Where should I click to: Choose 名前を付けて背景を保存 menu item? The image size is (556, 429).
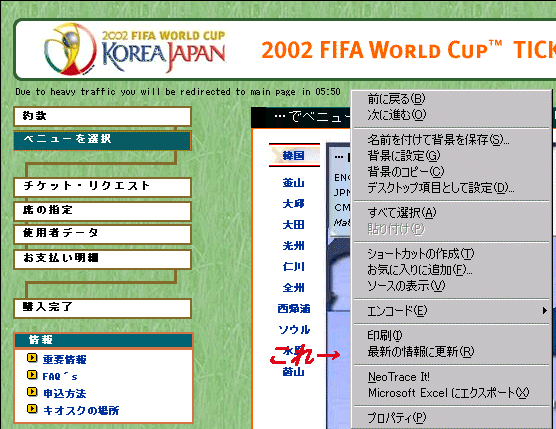point(438,140)
